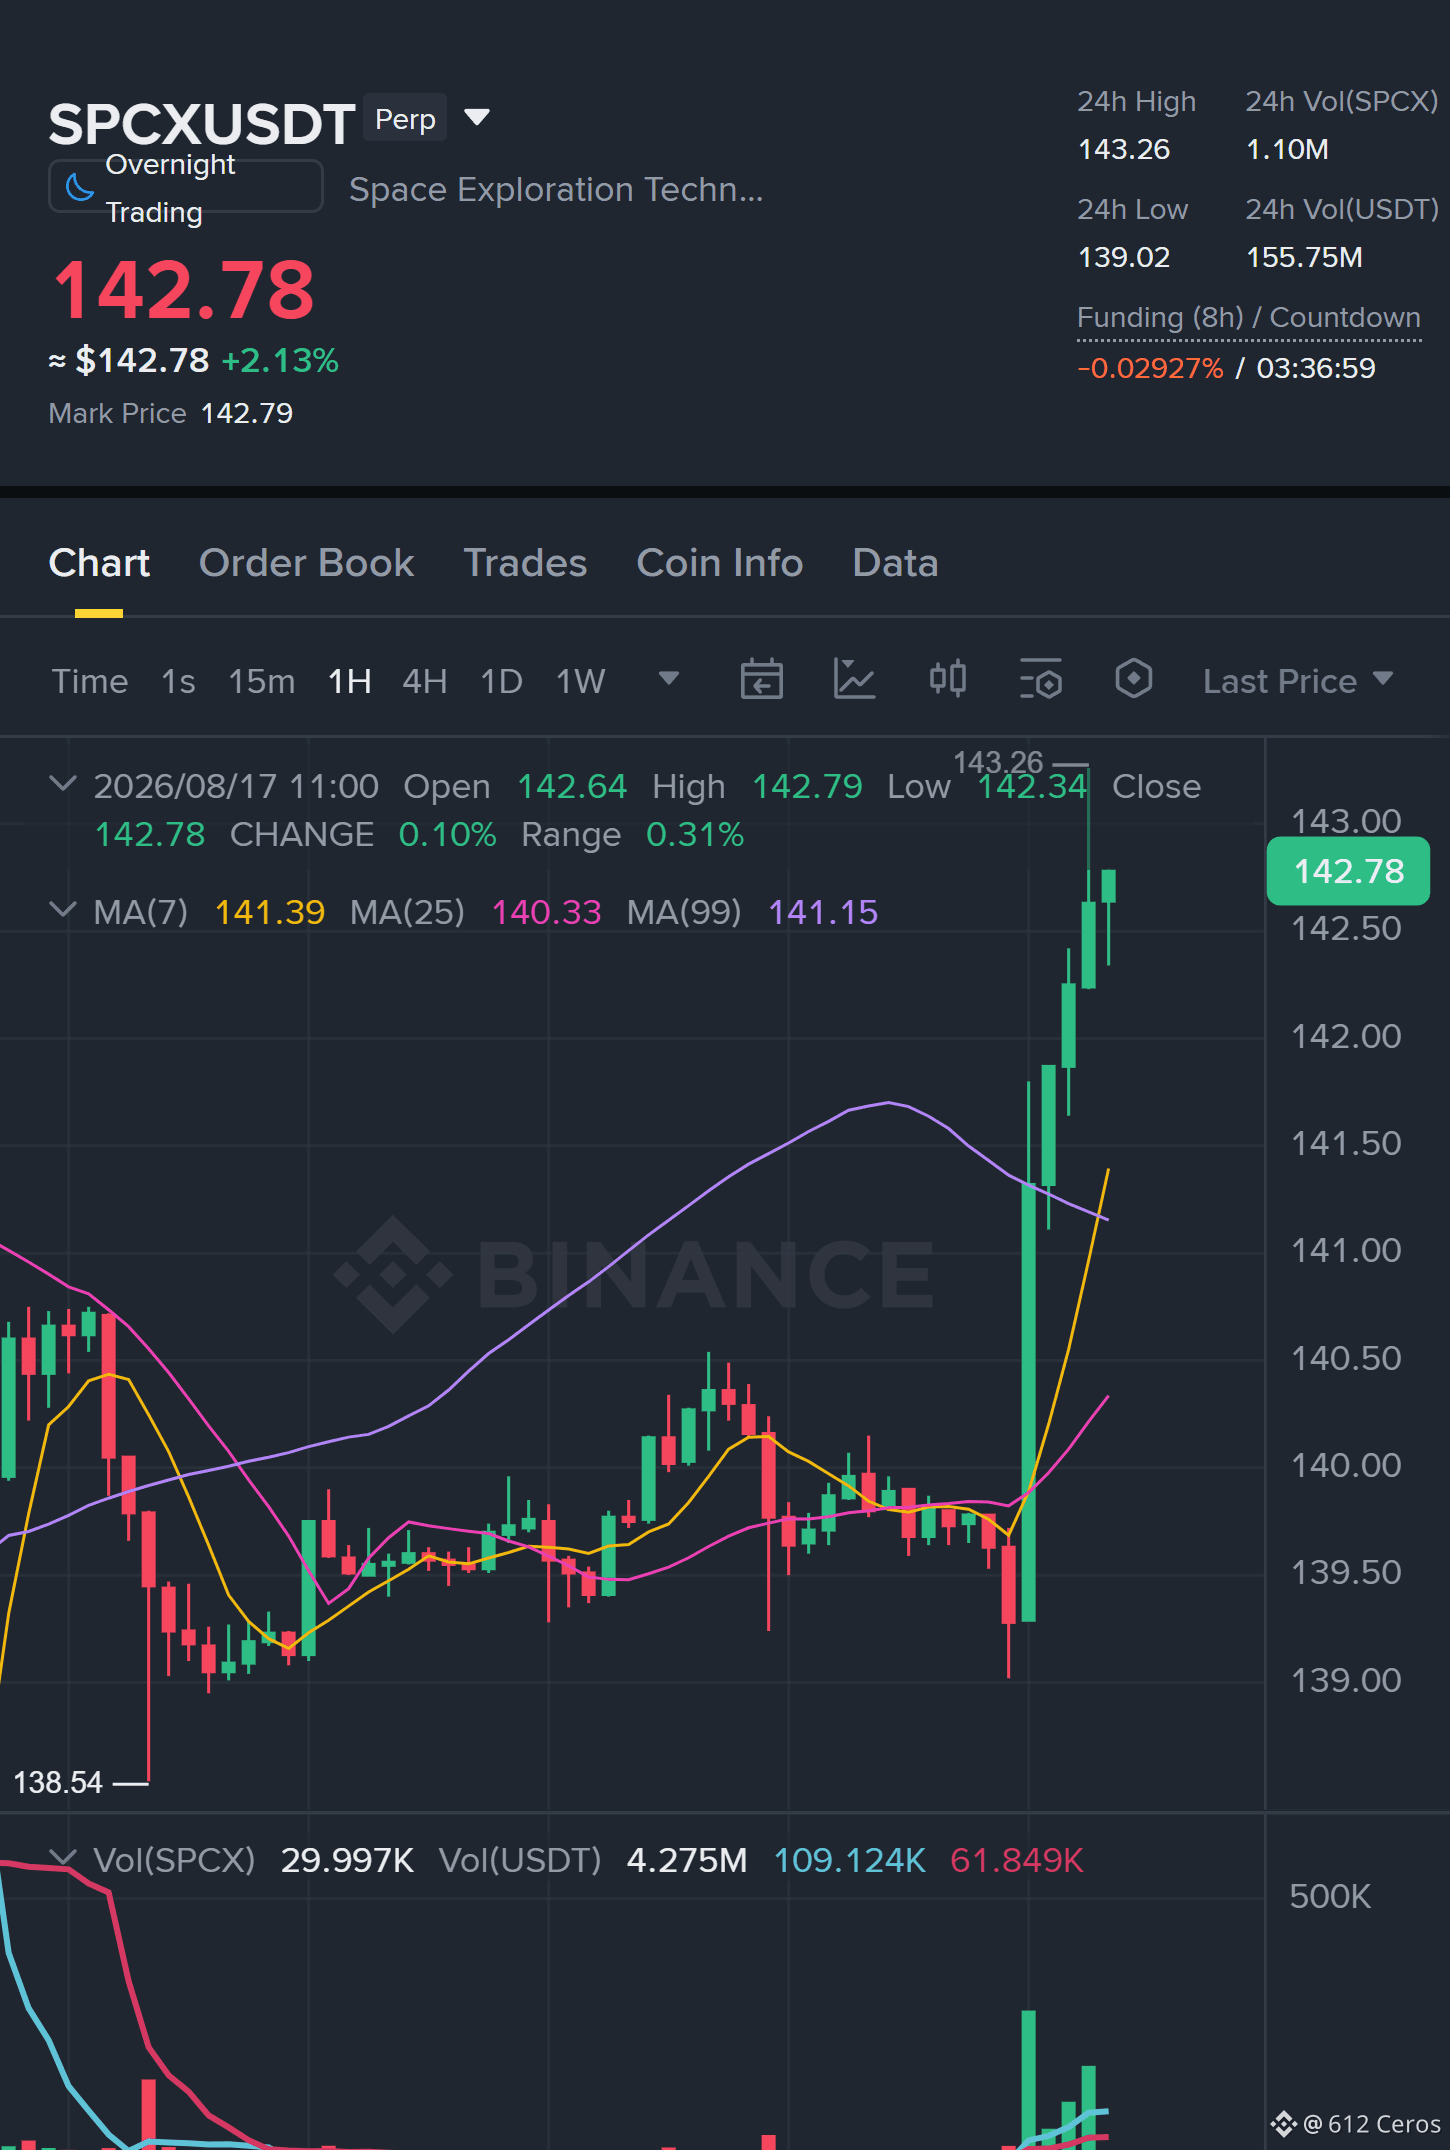
Task: Click the large red 142.78 last price
Action: tap(183, 290)
